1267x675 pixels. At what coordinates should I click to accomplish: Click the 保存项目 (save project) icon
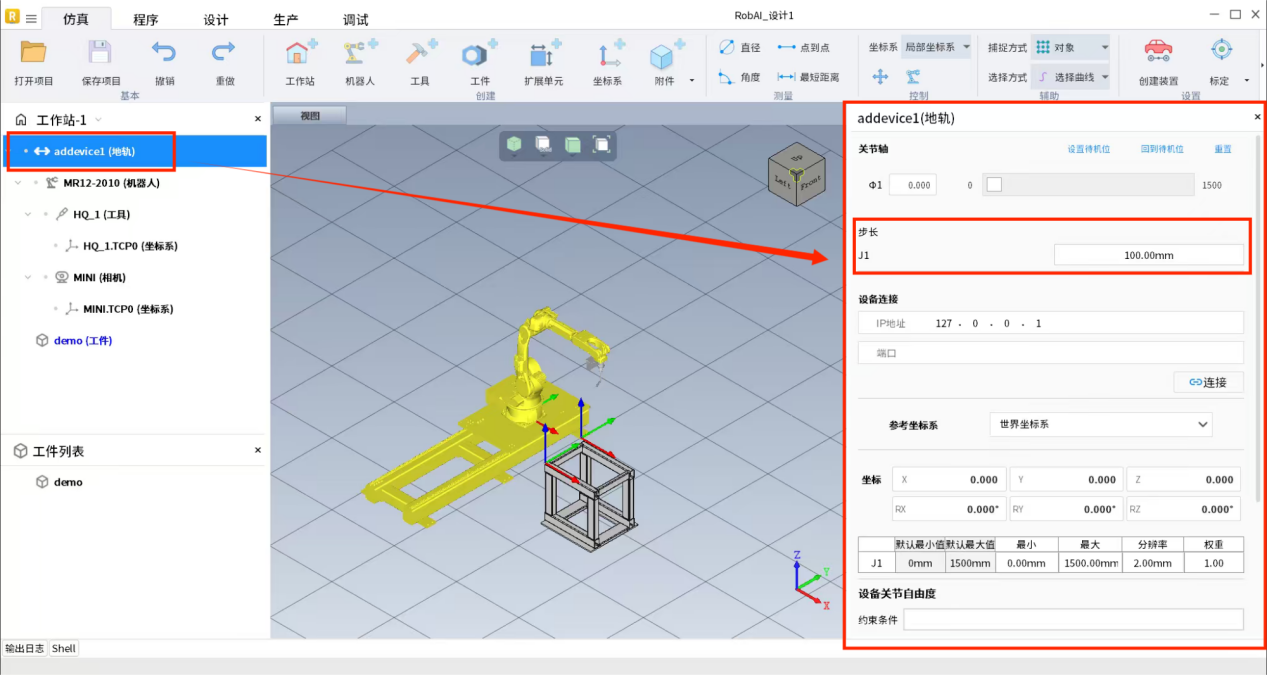coord(100,54)
